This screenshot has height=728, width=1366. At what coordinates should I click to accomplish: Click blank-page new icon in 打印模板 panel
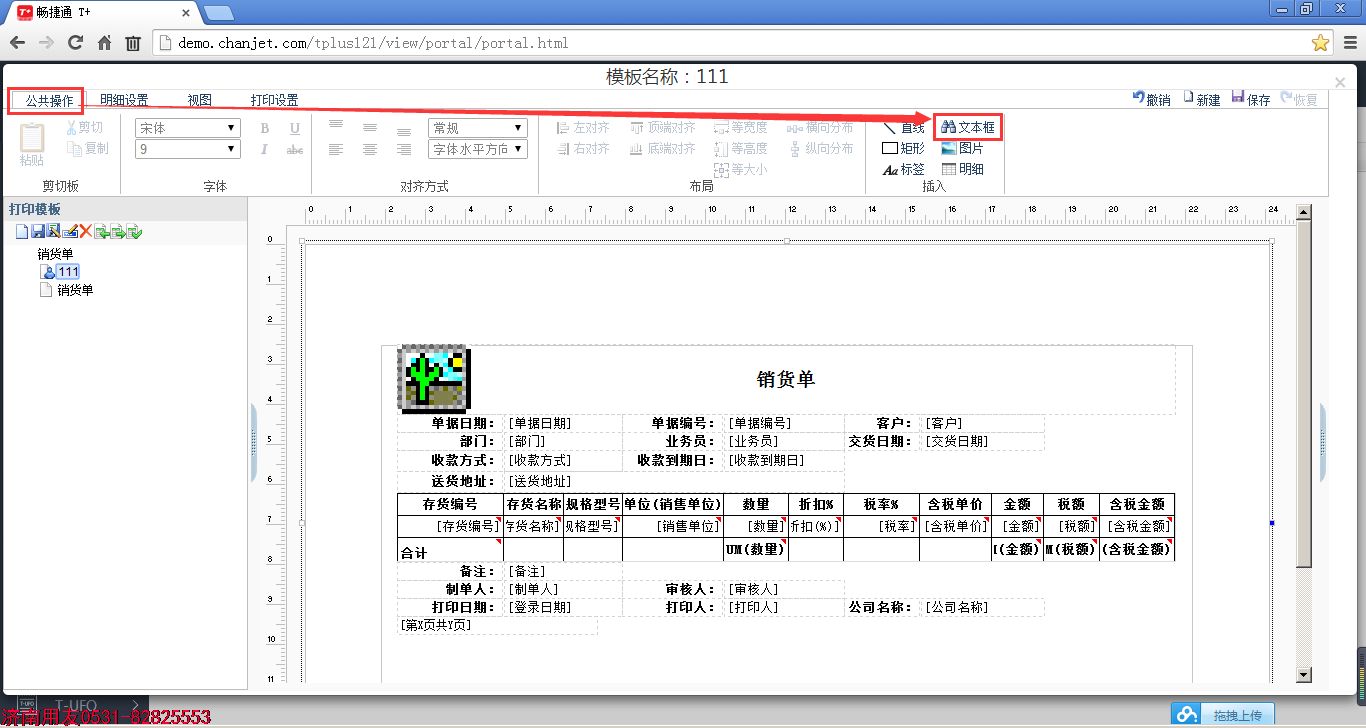pyautogui.click(x=22, y=232)
